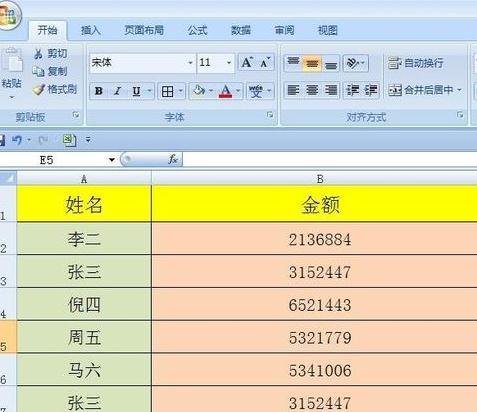Click the Select All corner
This screenshot has height=412, width=477.
click(8, 178)
